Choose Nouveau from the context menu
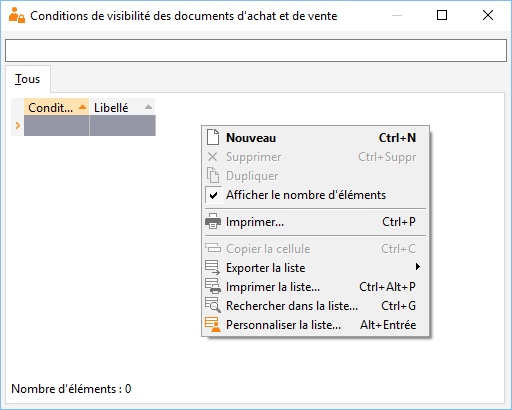 [x=315, y=138]
